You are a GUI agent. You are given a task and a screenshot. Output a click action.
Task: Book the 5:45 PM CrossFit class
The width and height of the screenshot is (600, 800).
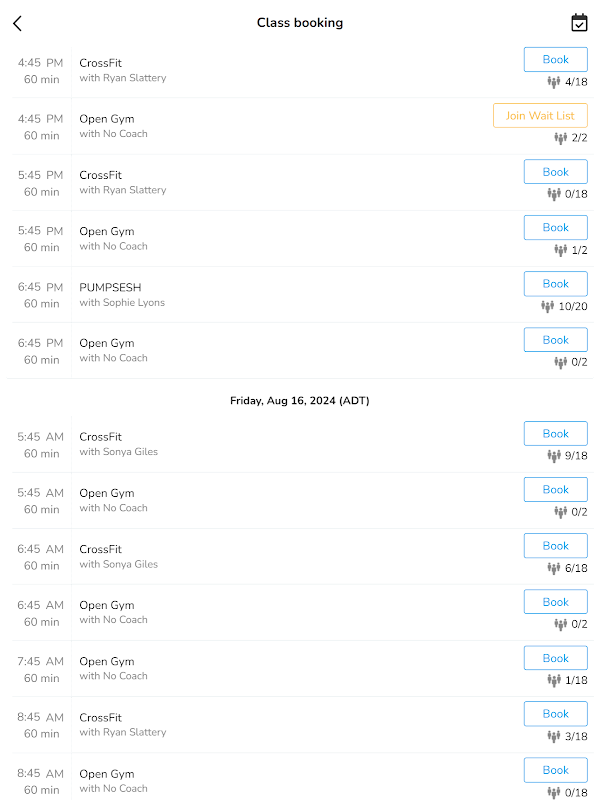tap(556, 172)
